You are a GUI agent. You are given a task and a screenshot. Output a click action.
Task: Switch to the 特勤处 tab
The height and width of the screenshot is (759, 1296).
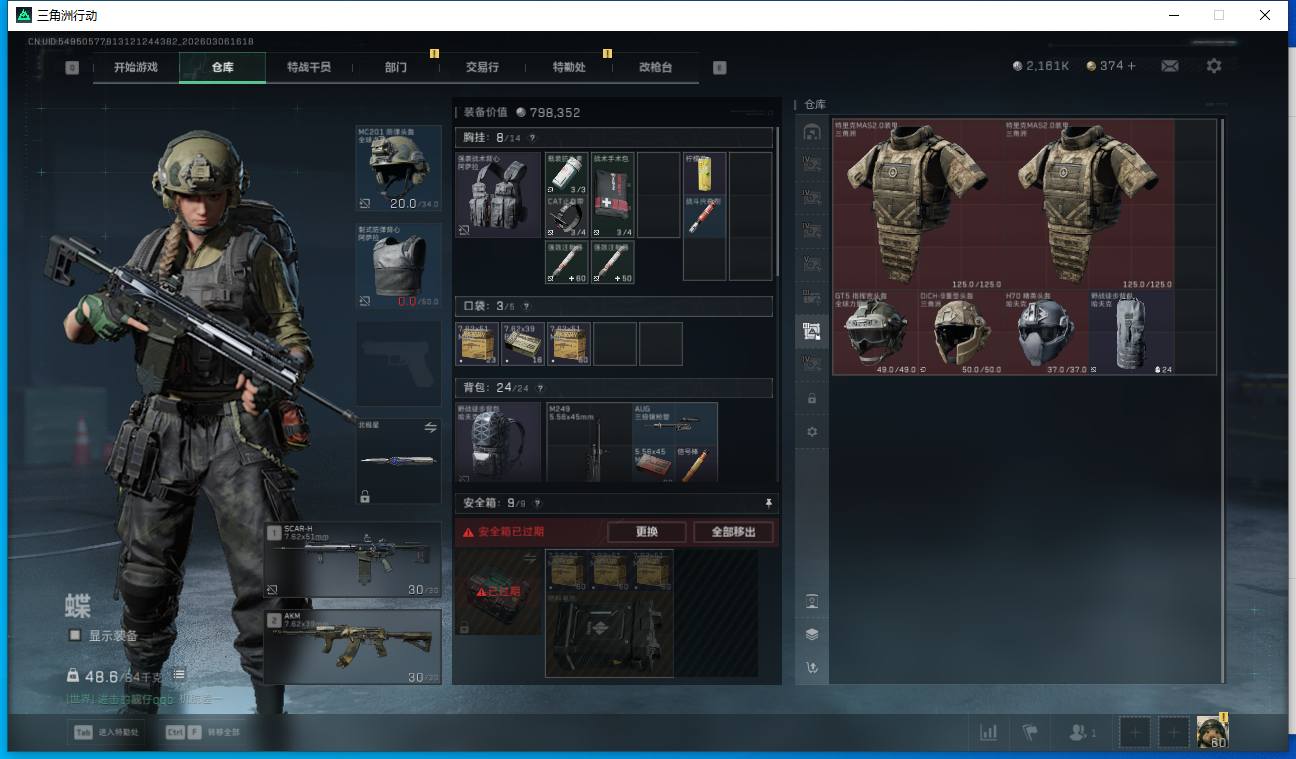tap(569, 67)
